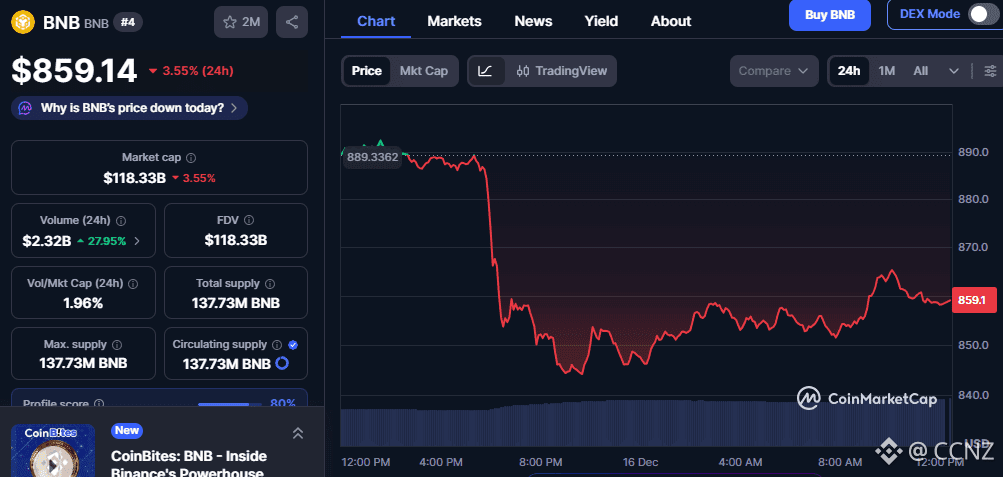Click the Buy BNB button
Screen dimensions: 1003x477
tap(829, 14)
